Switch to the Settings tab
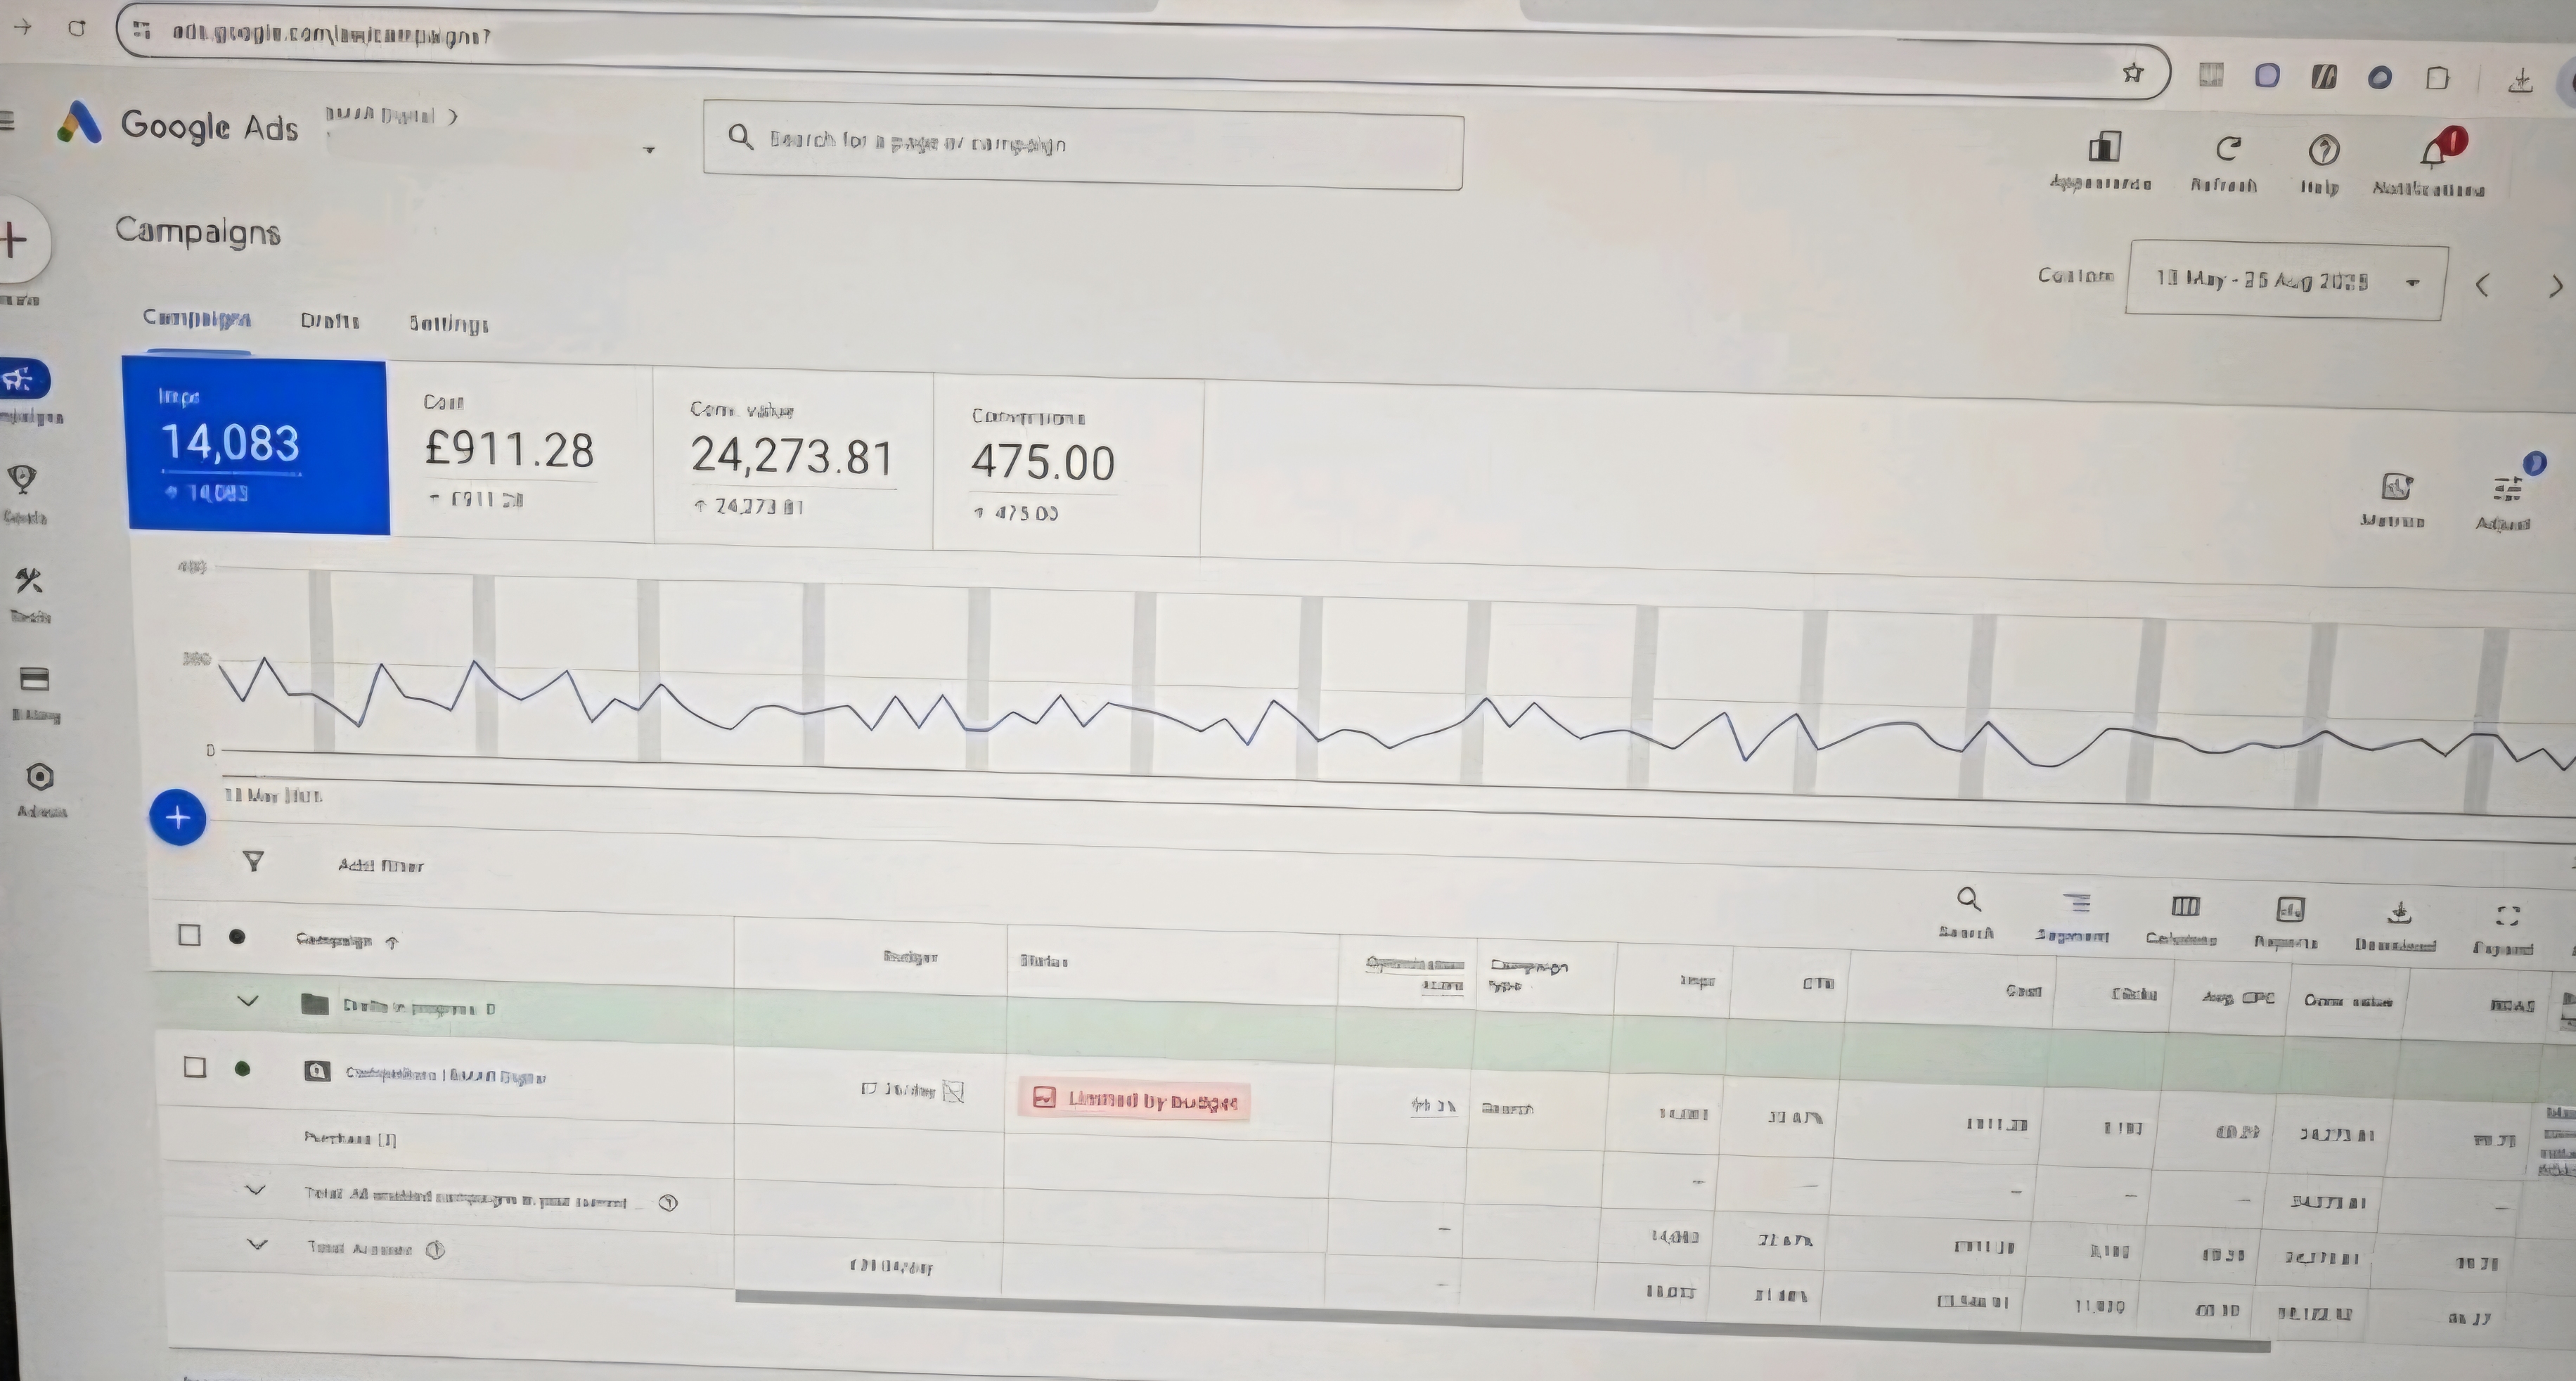The image size is (2576, 1381). click(x=448, y=323)
